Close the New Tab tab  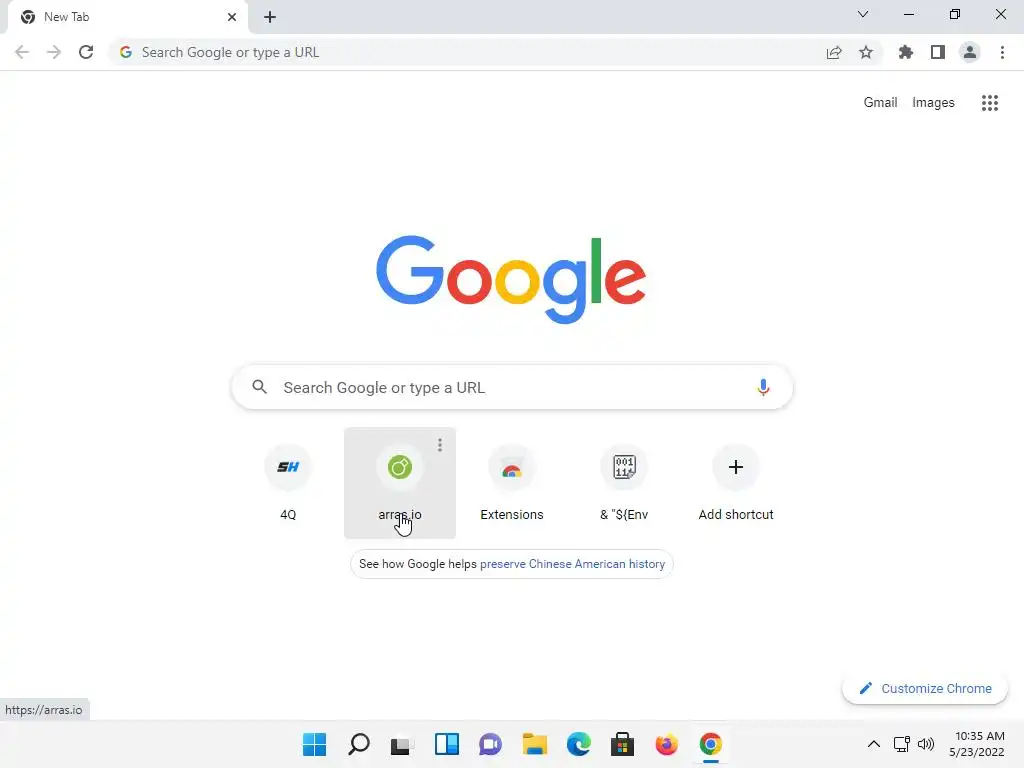[x=232, y=17]
